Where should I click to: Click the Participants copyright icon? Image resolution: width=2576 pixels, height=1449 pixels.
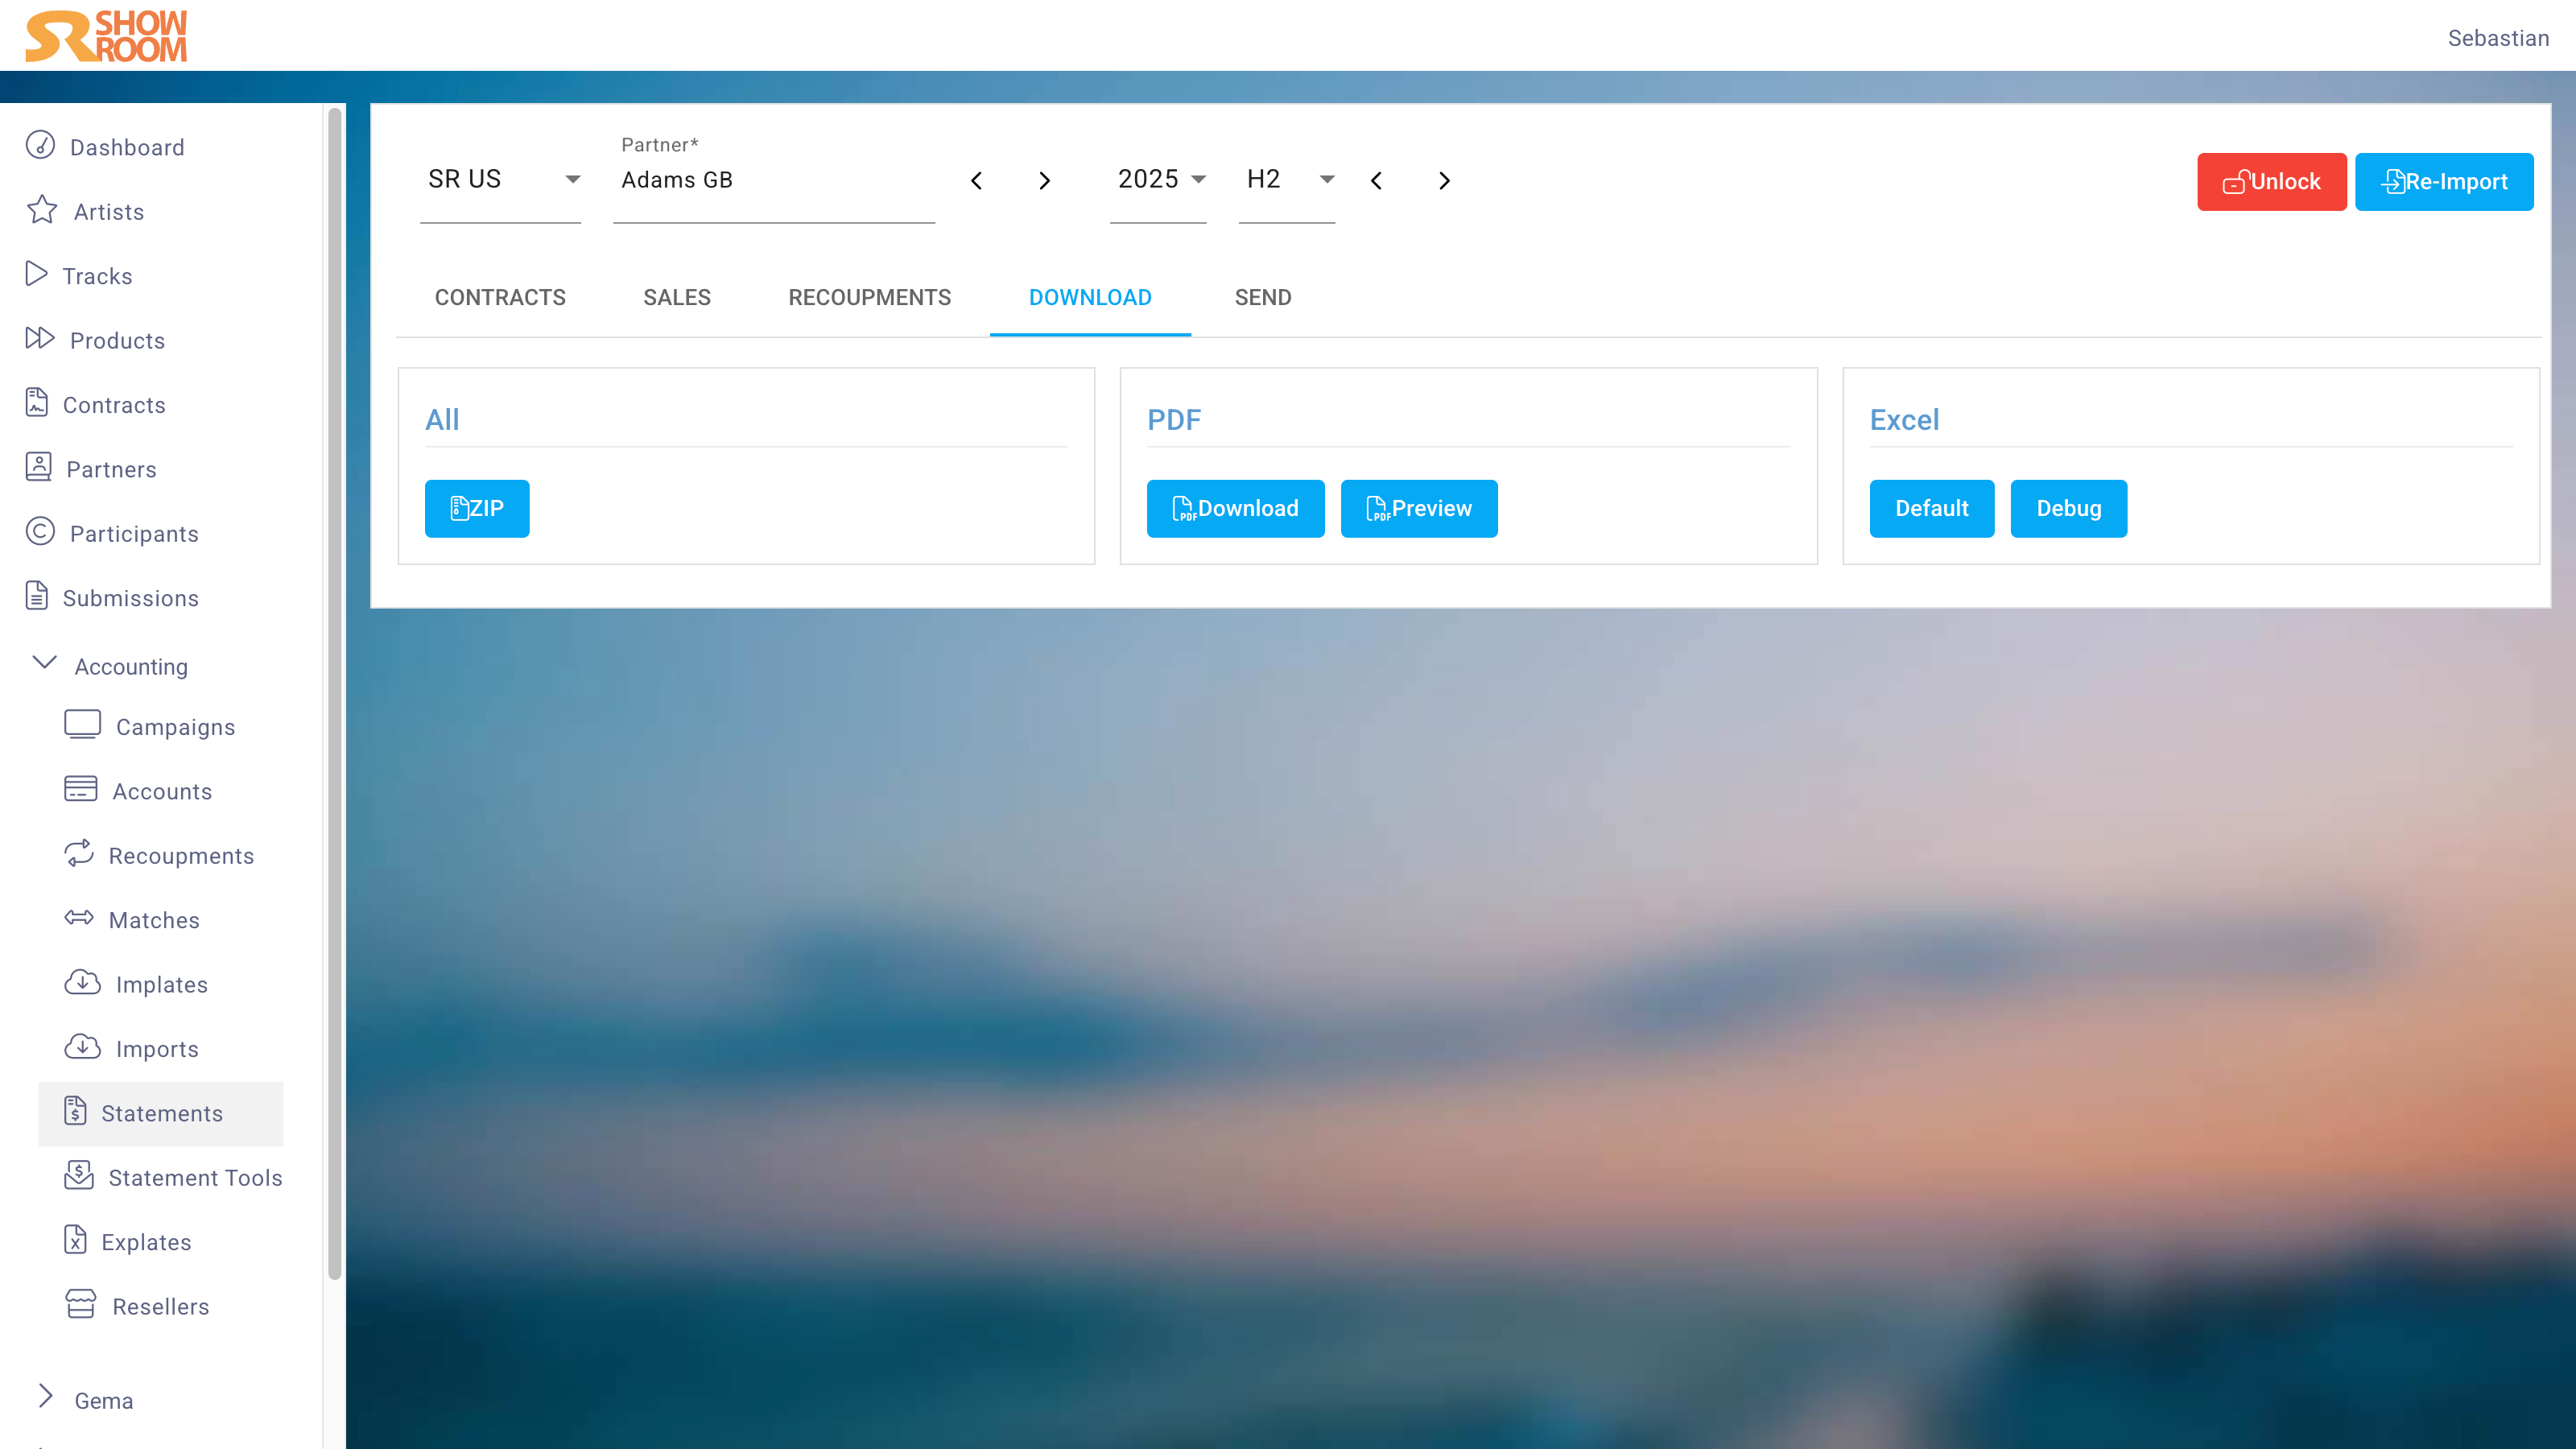point(40,532)
